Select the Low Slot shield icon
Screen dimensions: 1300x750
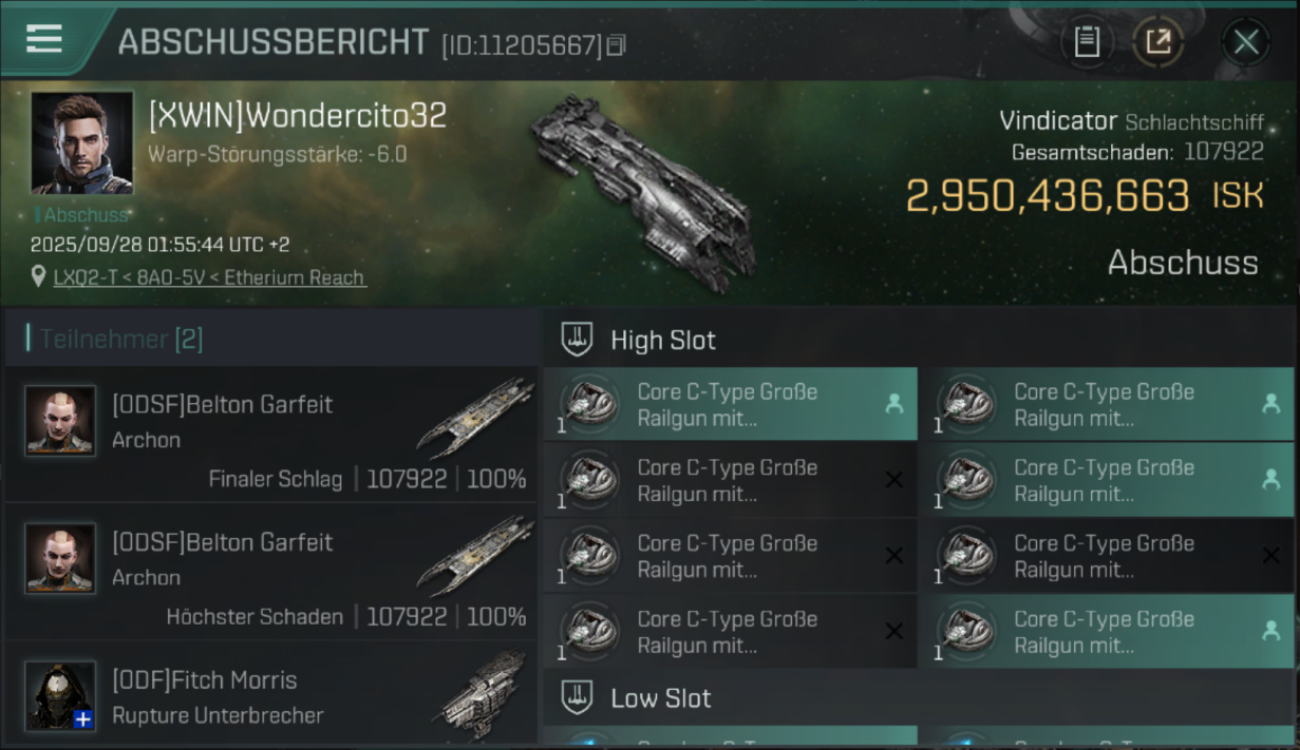click(x=577, y=697)
